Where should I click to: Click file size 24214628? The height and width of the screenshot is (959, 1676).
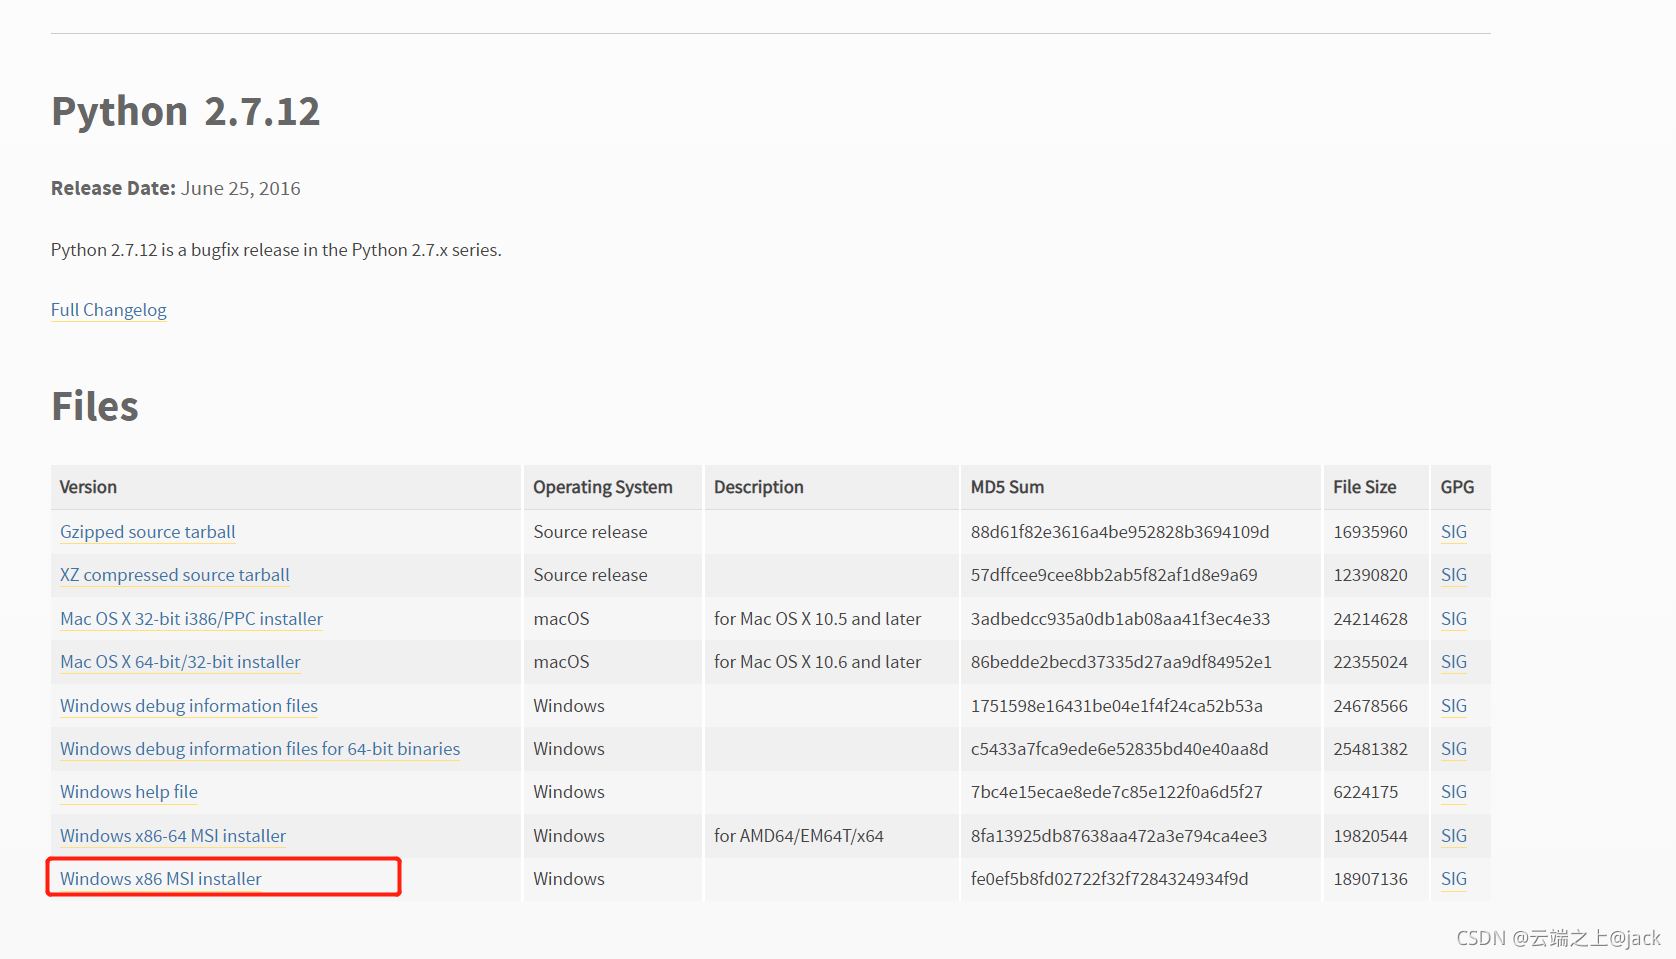[1370, 619]
